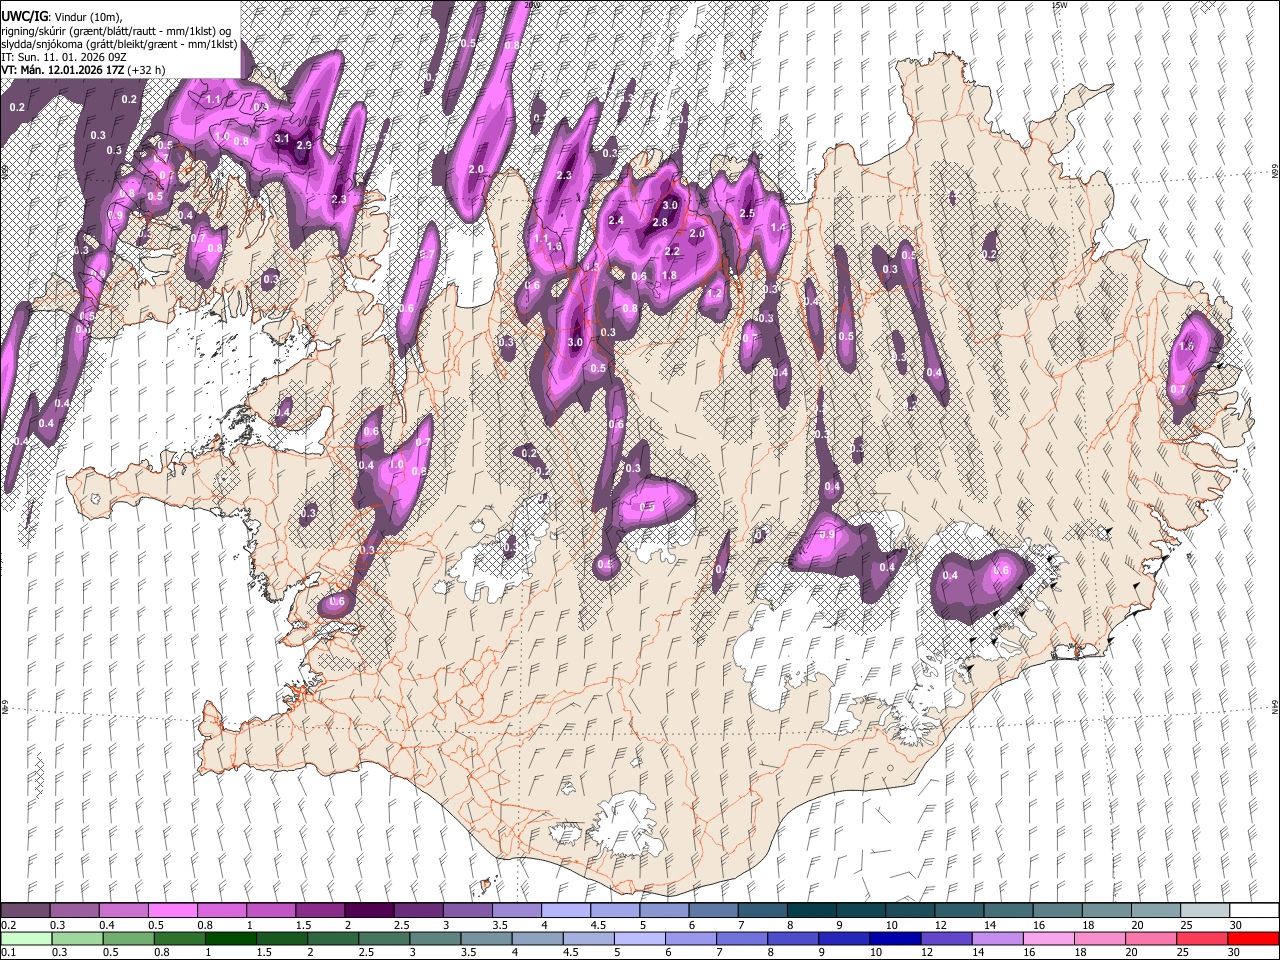
Task: Pick the darkest purple 2 swatch in snow scale
Action: 369,911
